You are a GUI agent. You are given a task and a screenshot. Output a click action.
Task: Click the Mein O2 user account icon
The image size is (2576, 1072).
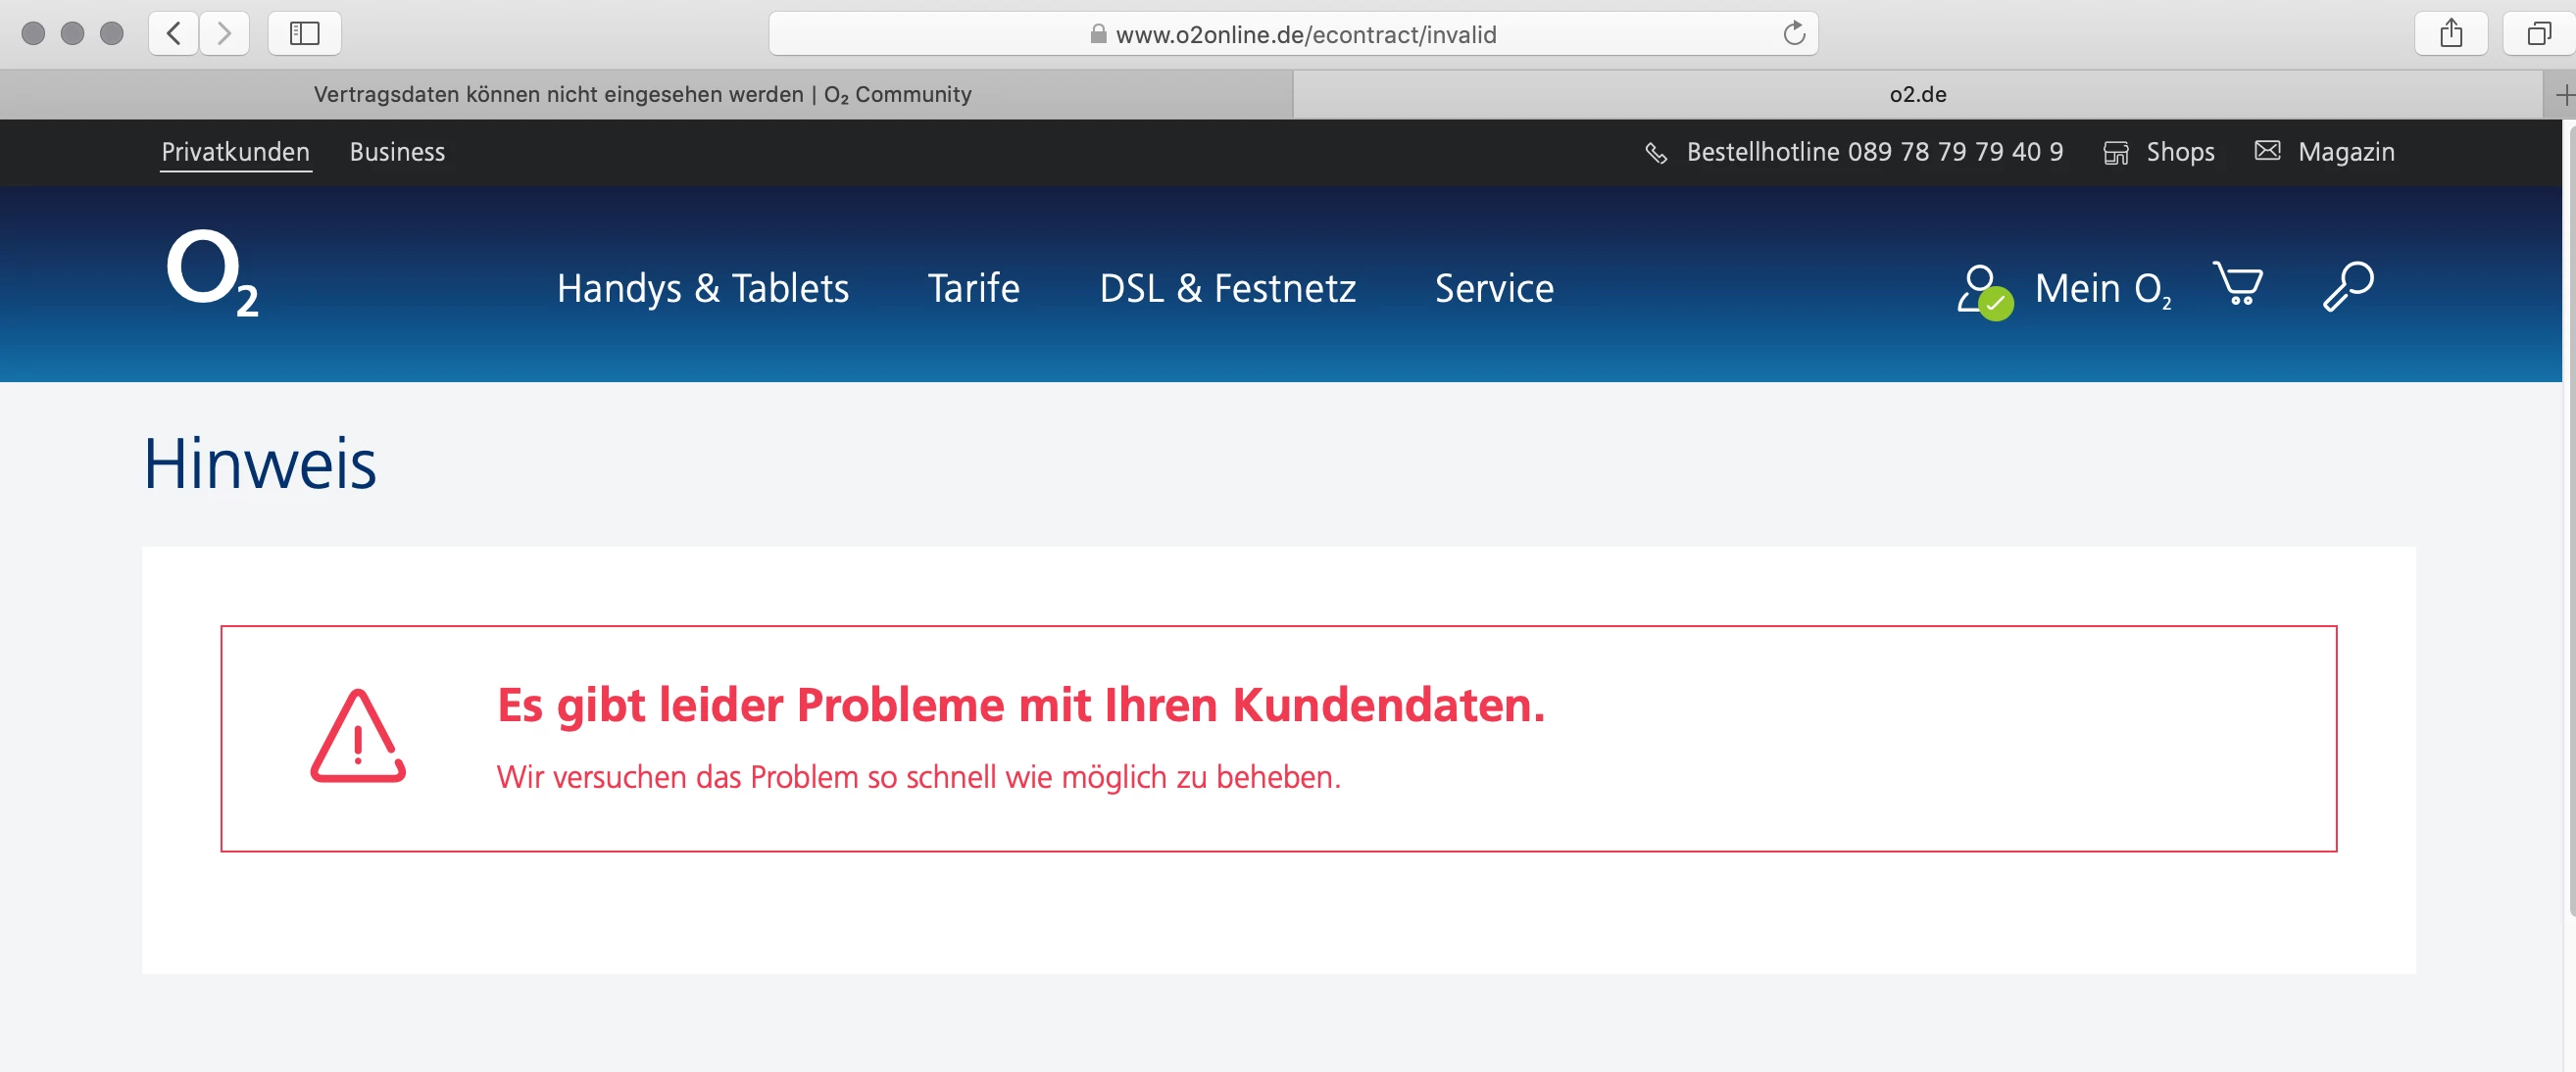1984,290
